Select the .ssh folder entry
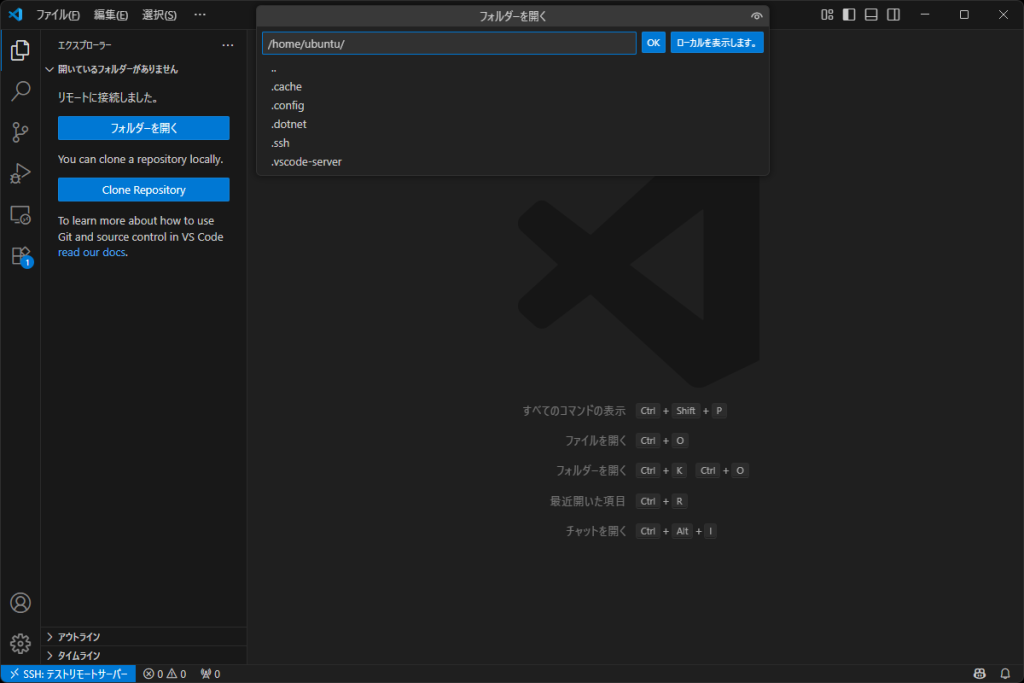 [513, 143]
